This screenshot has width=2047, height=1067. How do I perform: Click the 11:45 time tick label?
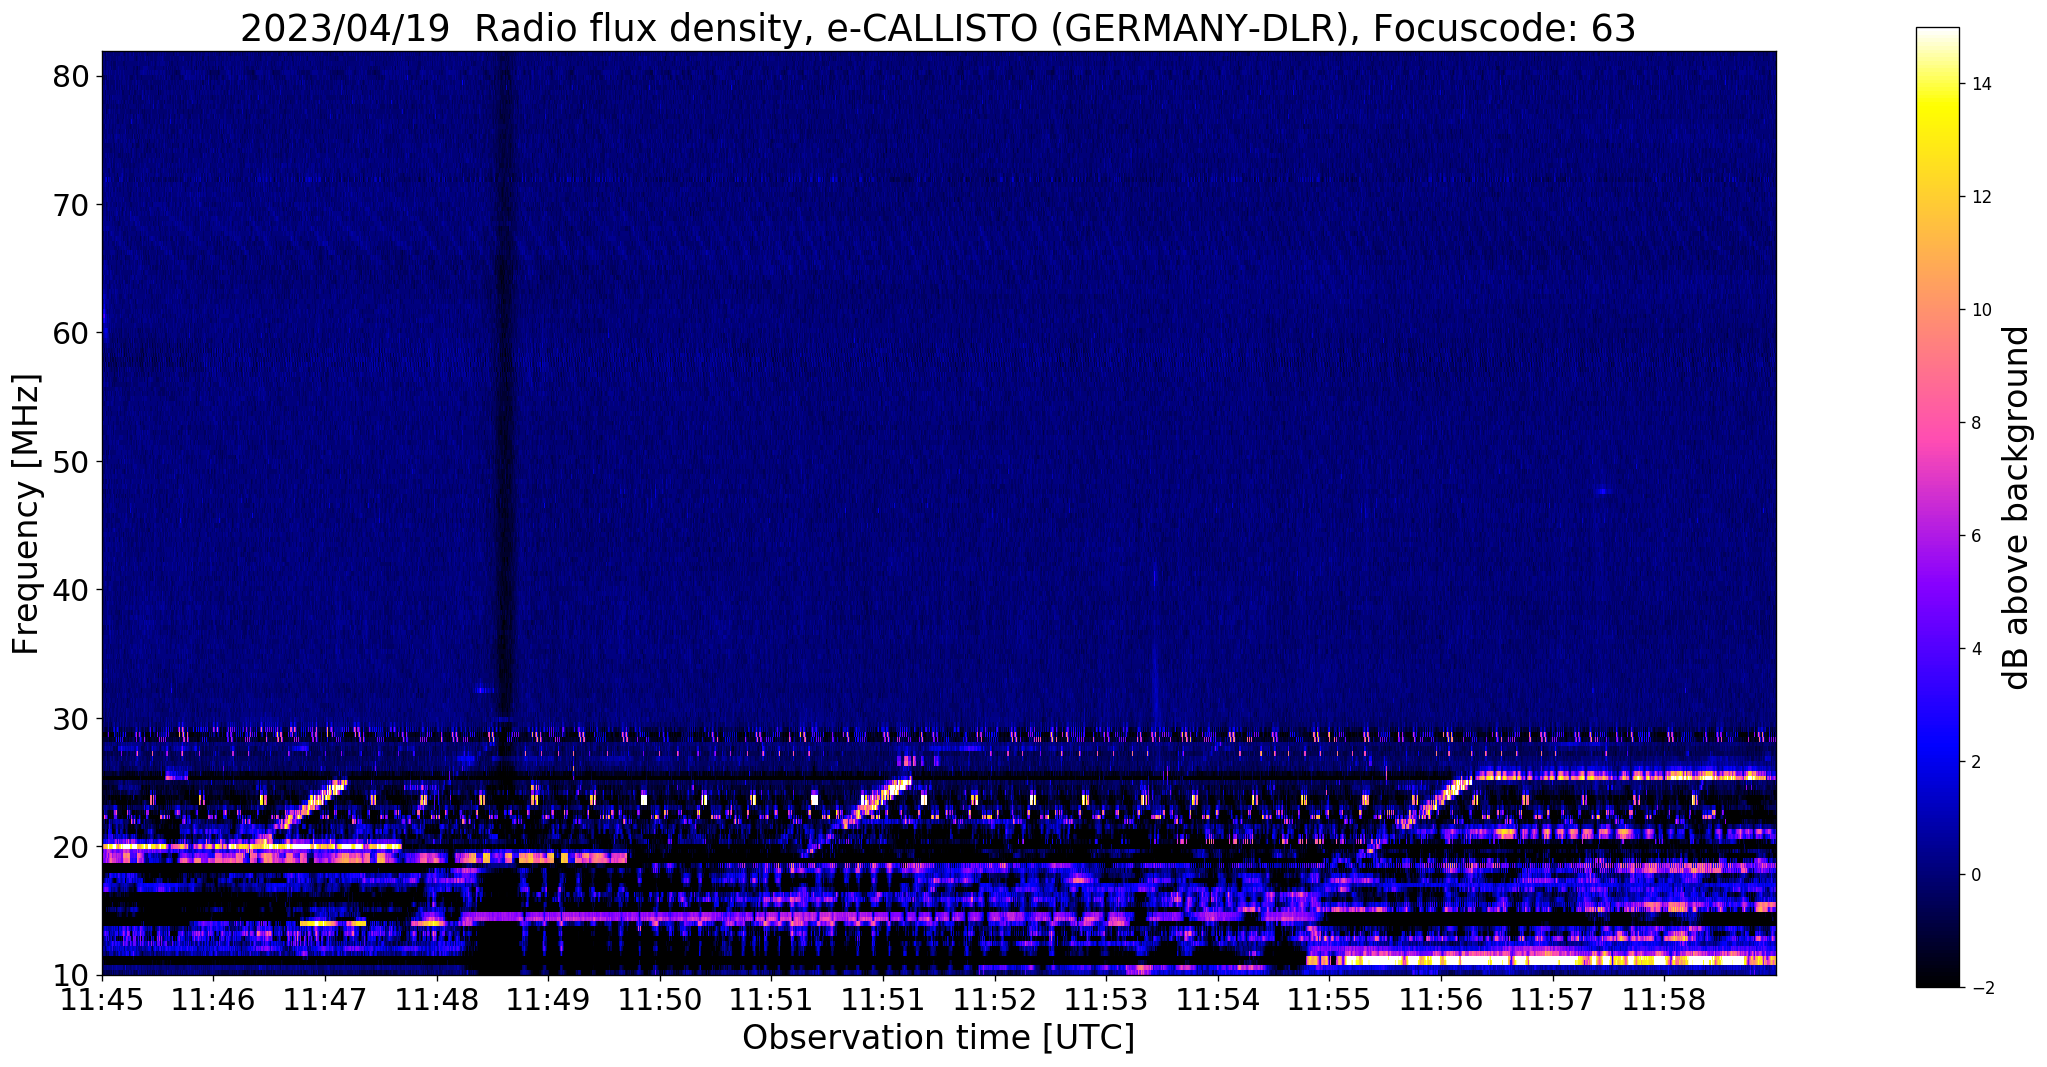[x=102, y=1000]
